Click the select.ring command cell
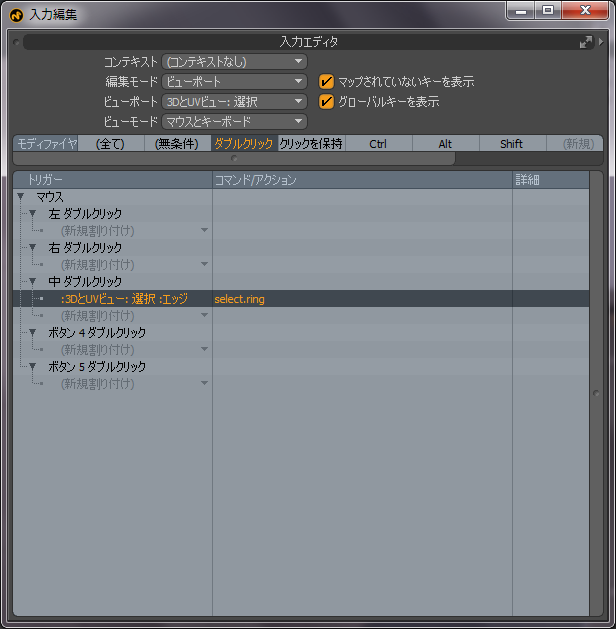Screen dimensions: 616x629 362,299
